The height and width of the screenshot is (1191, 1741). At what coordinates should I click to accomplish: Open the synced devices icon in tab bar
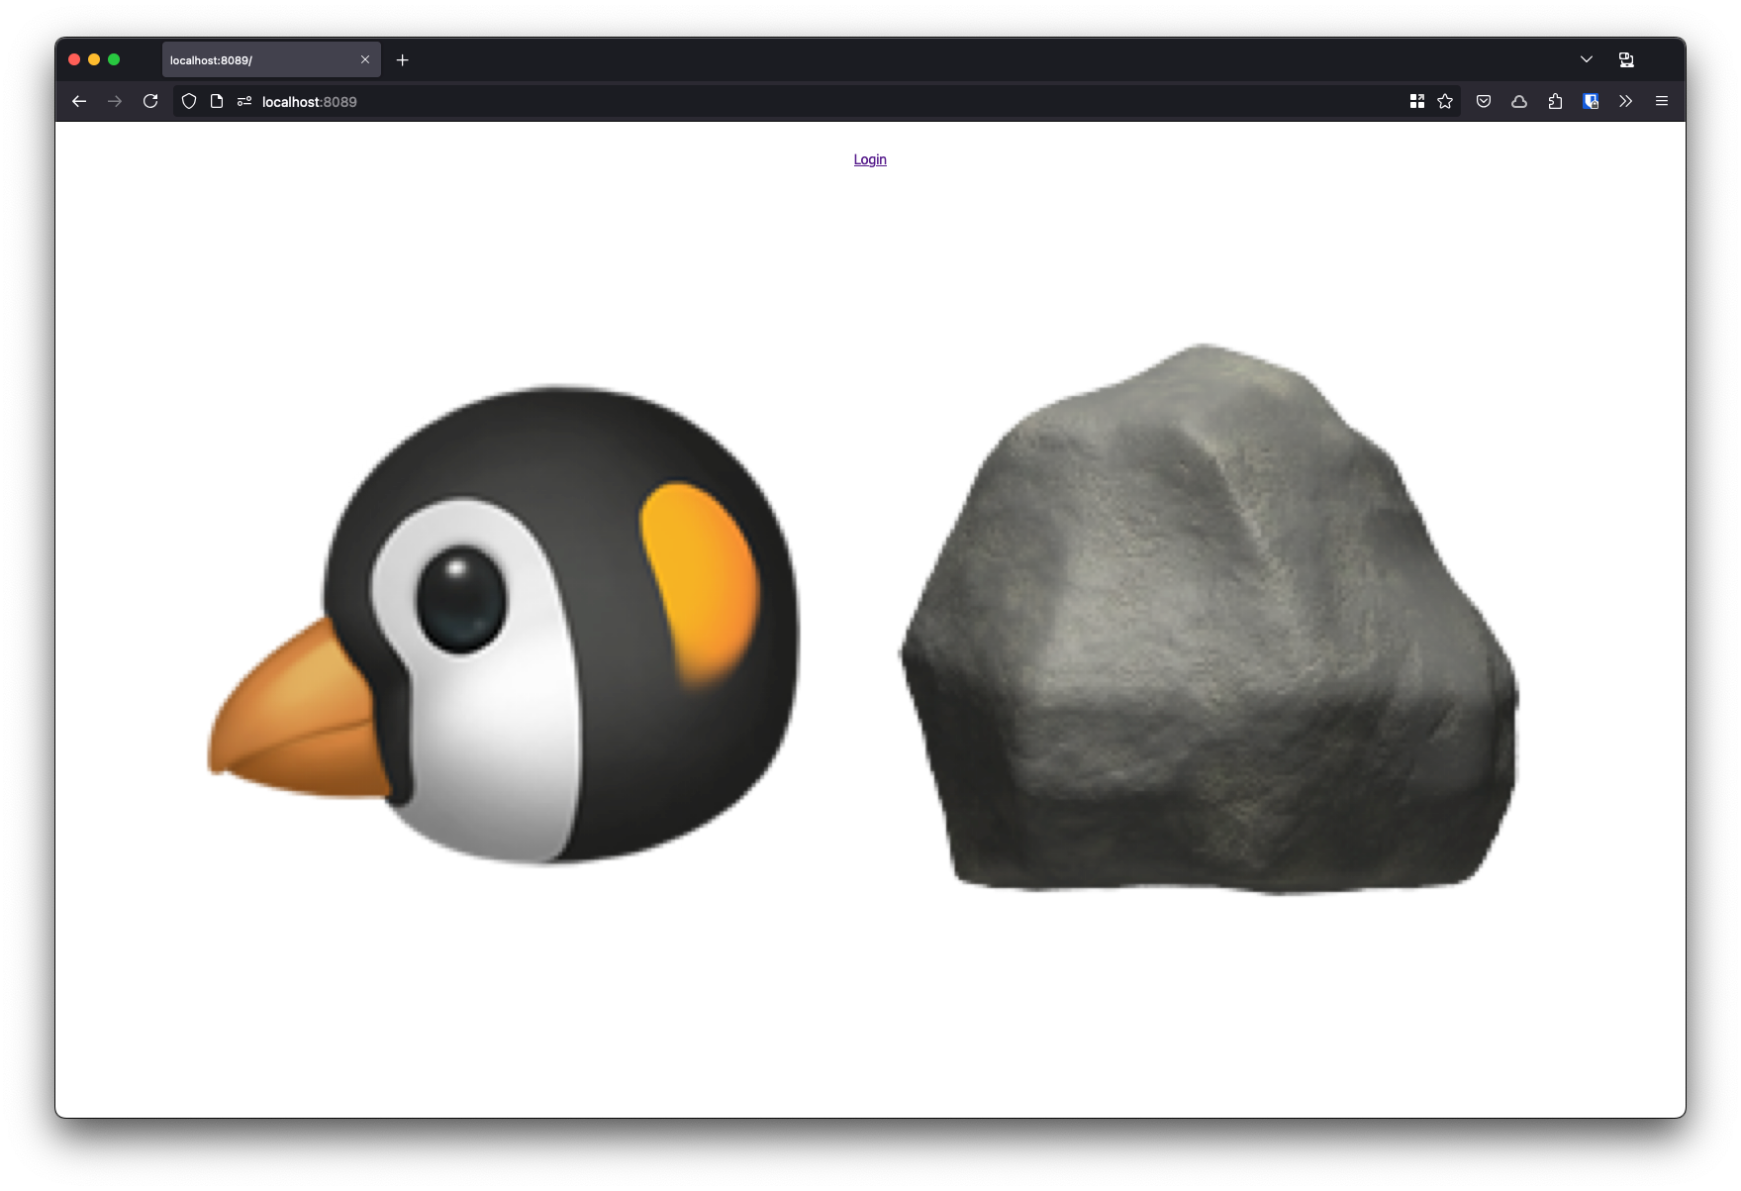point(1626,60)
